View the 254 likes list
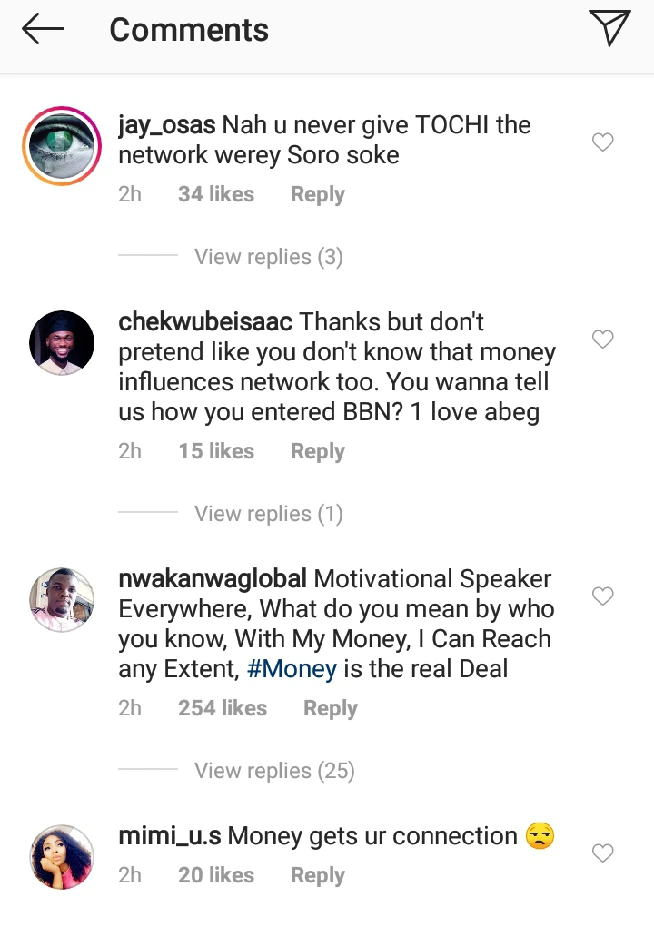 (222, 709)
